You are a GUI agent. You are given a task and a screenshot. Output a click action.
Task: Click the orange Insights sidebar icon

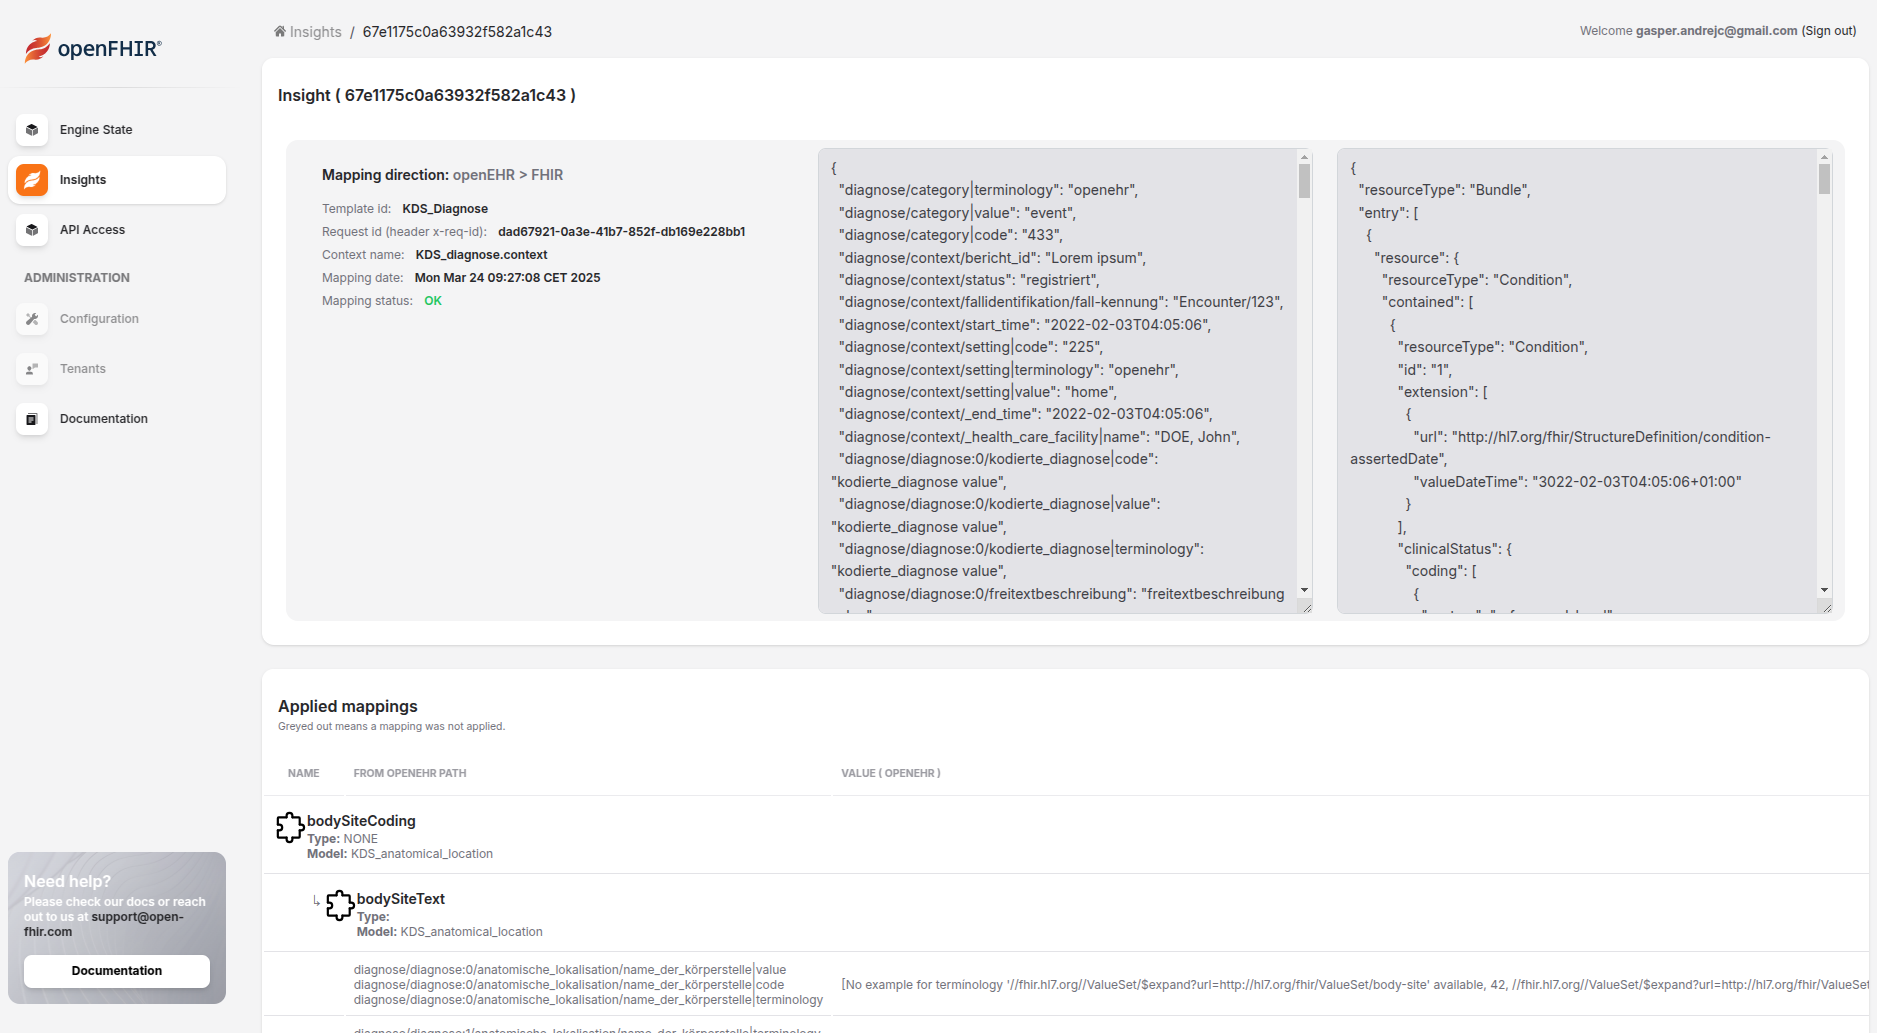(32, 180)
